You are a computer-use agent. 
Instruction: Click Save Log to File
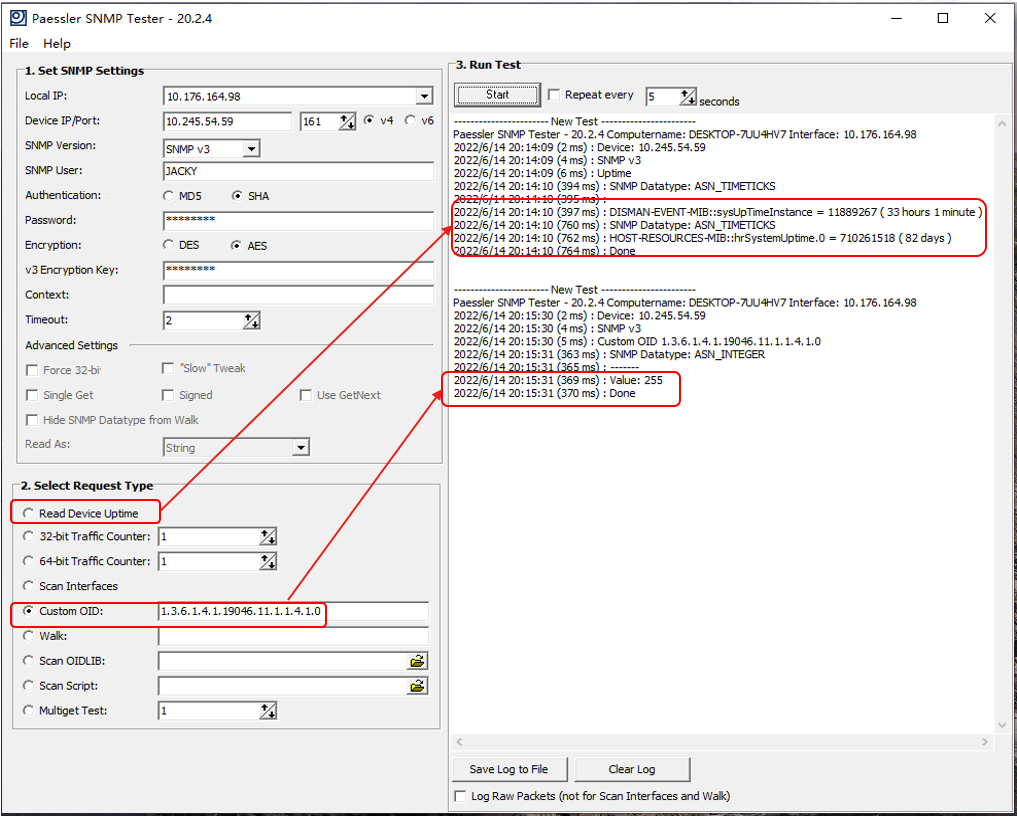[x=509, y=769]
